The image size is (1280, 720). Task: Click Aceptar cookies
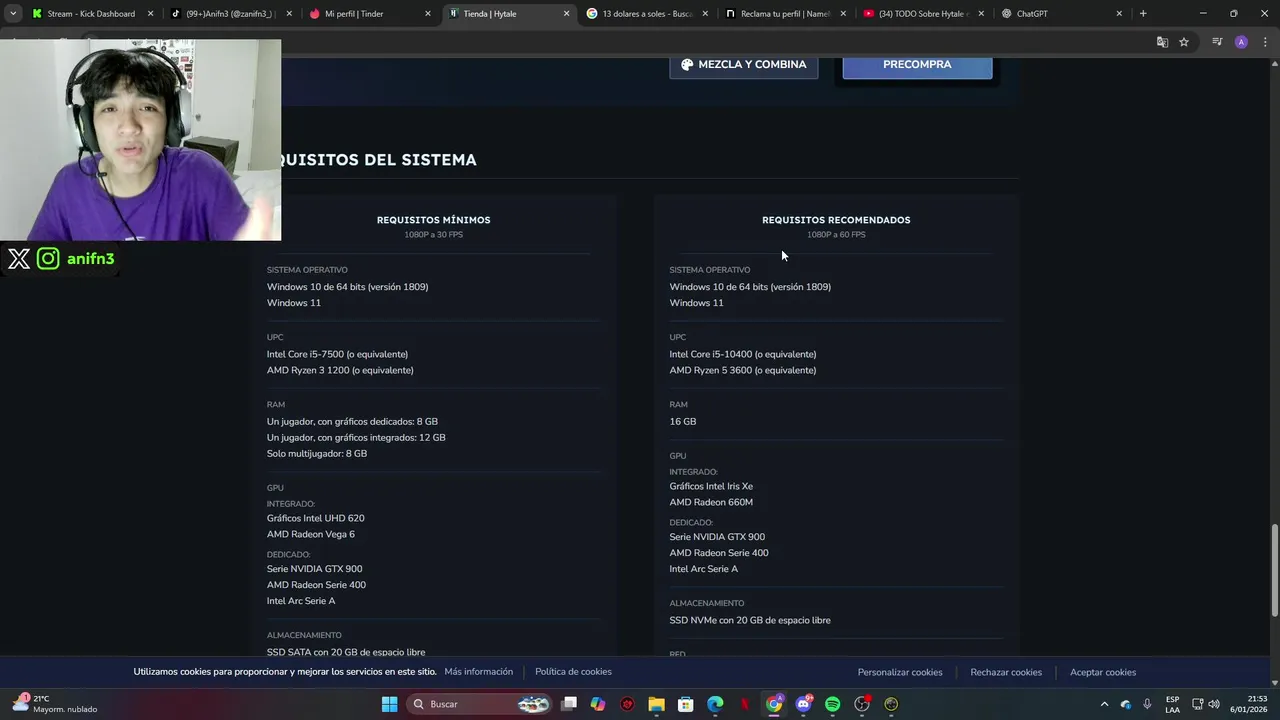pyautogui.click(x=1103, y=672)
